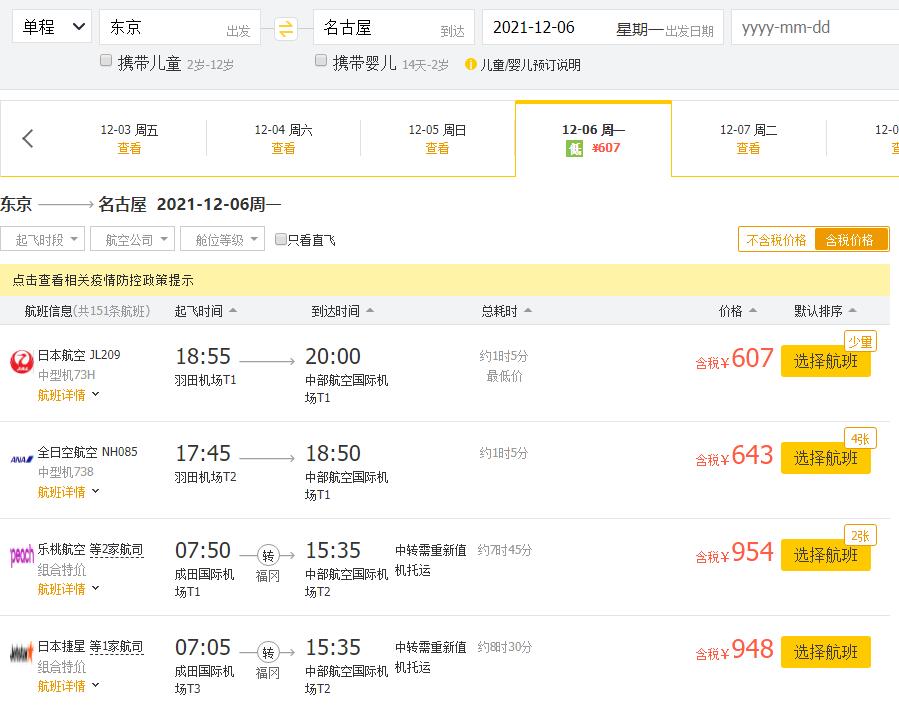This screenshot has height=705, width=899.
Task: Click transfer icon on 07:05 Jetstar flight
Action: click(x=268, y=652)
